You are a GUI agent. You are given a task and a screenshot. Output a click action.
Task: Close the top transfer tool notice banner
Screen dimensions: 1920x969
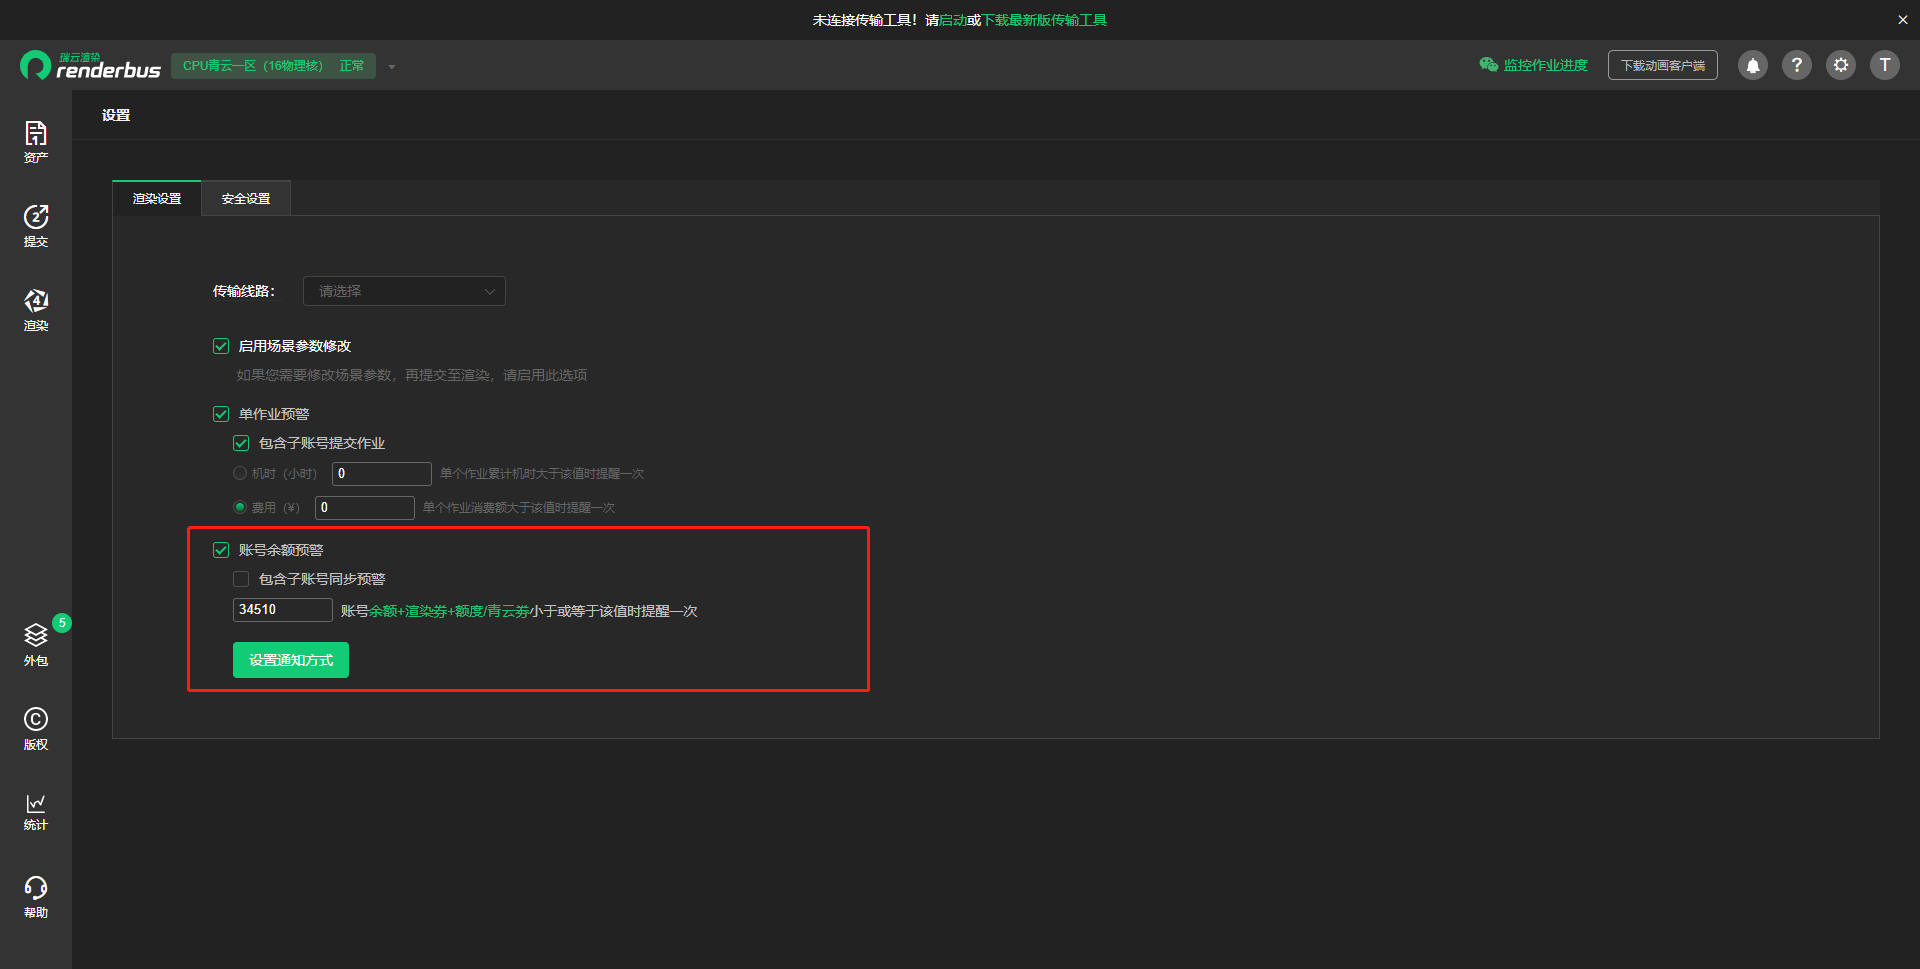1902,20
